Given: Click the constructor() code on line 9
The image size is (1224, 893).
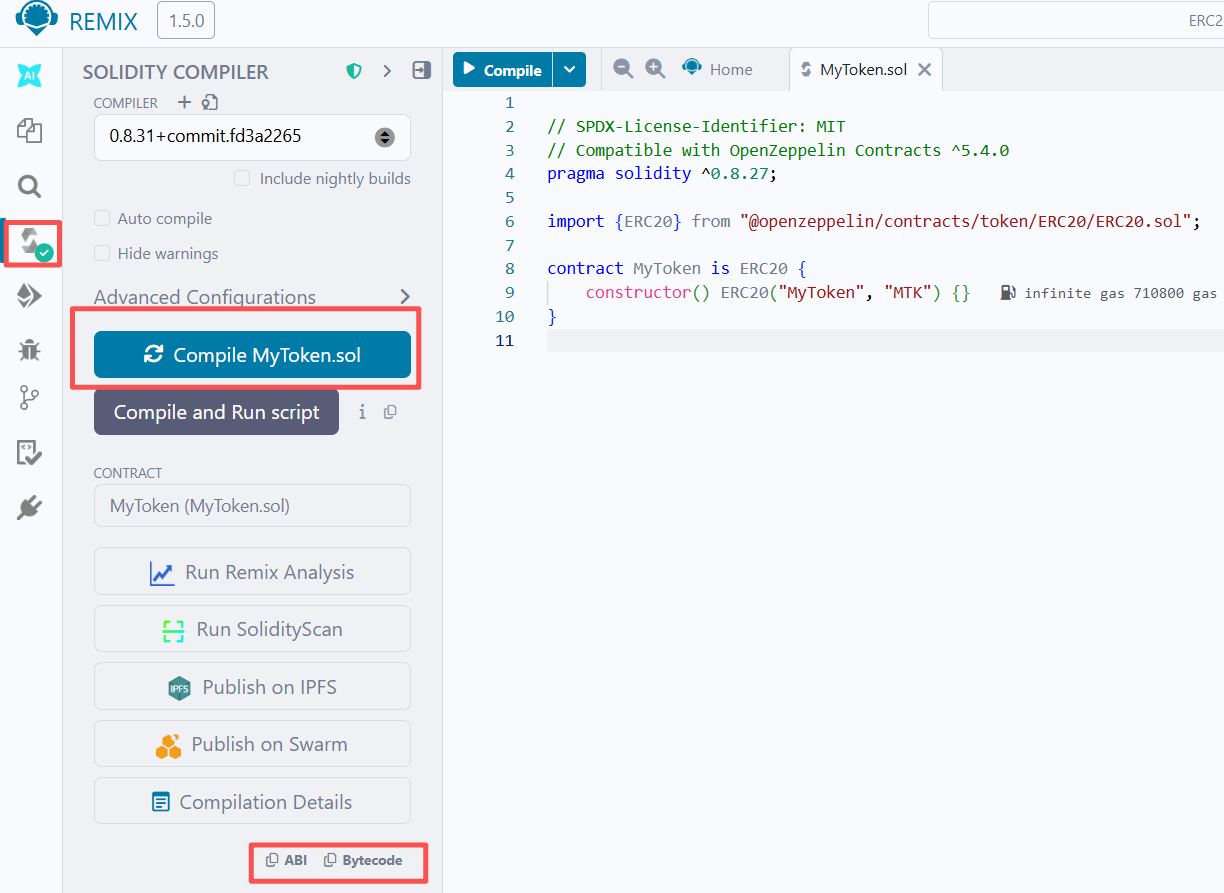Looking at the screenshot, I should coord(778,292).
